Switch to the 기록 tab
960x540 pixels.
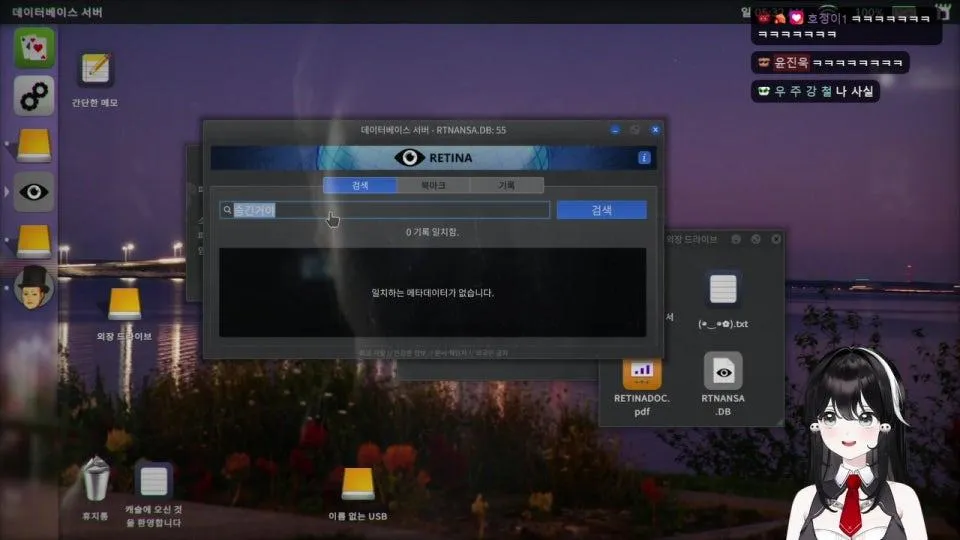pos(506,186)
